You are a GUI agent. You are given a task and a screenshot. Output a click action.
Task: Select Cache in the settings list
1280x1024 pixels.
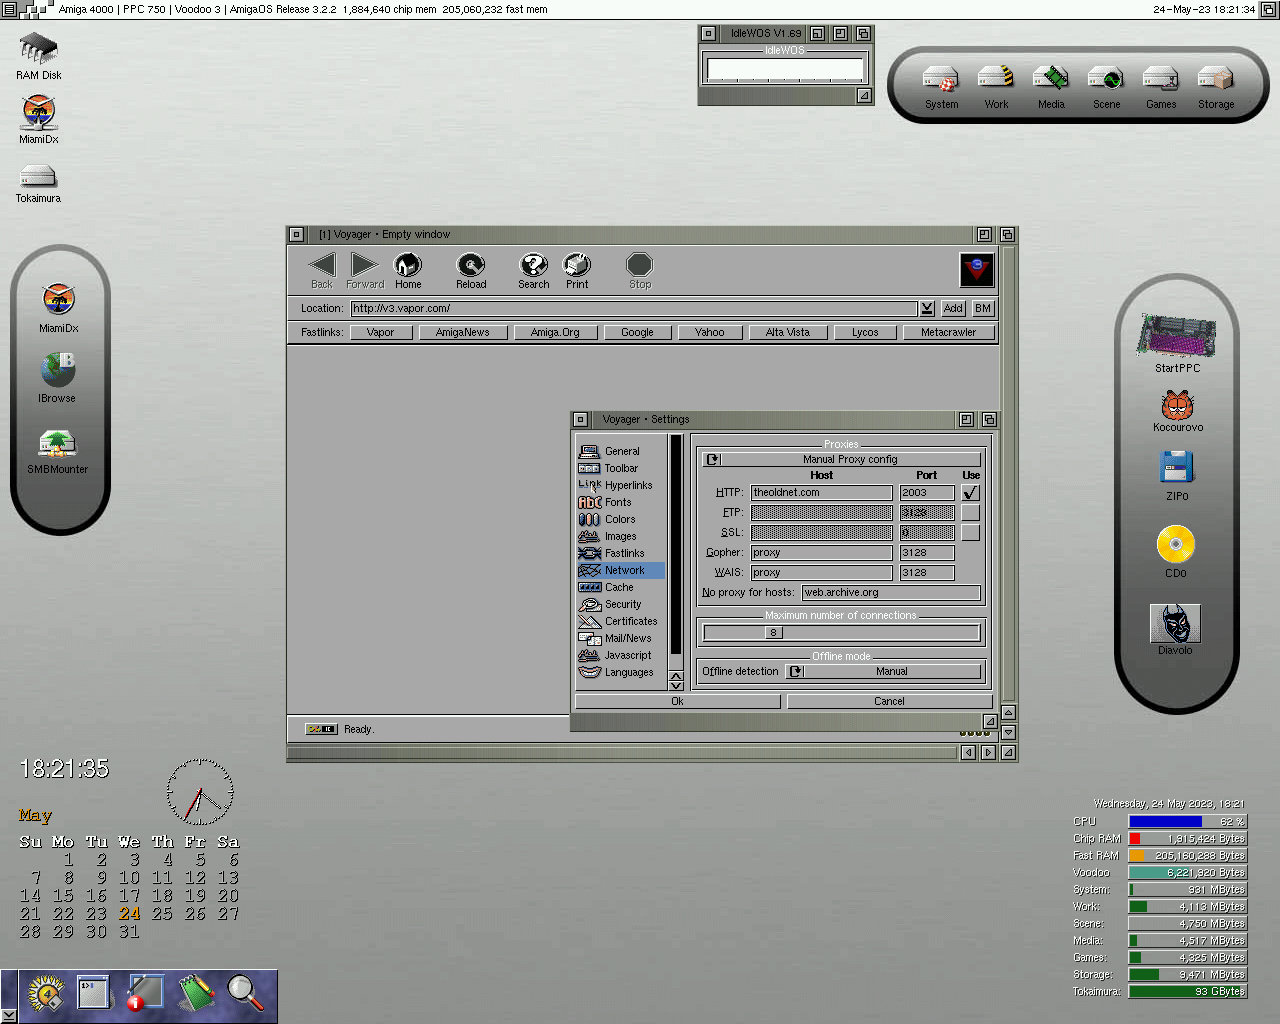(x=618, y=587)
